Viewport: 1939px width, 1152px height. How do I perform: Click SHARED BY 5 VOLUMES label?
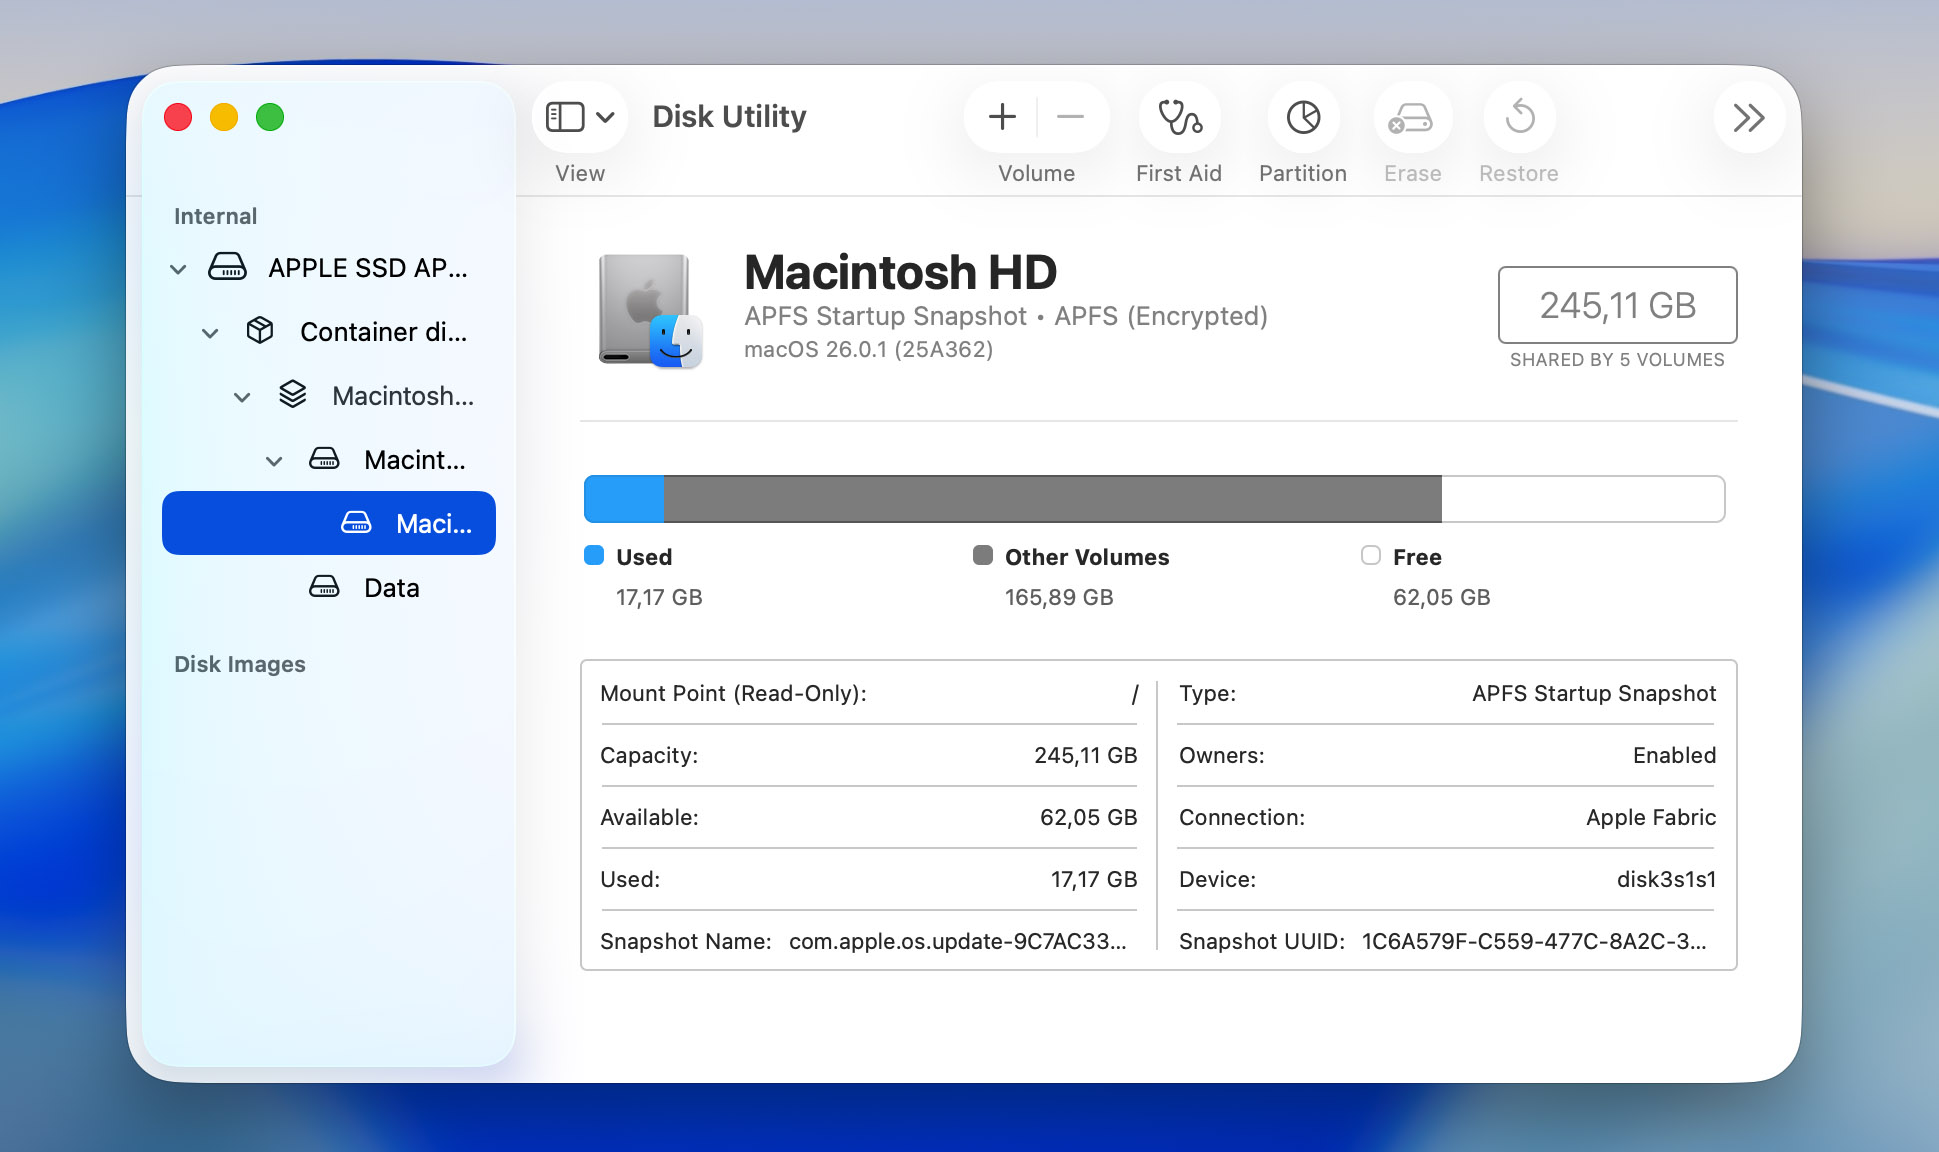click(1617, 360)
